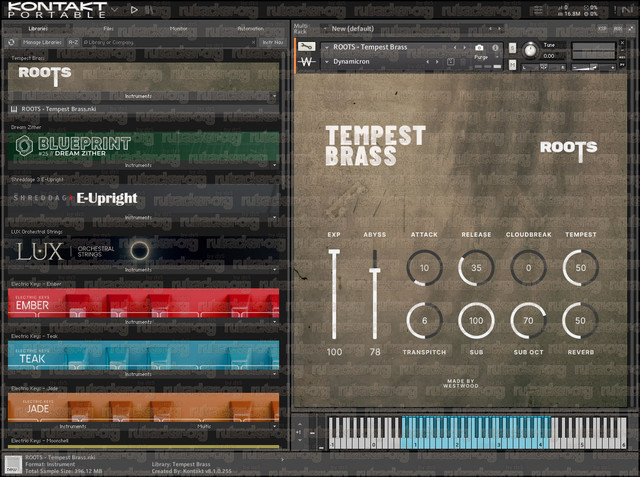This screenshot has height=477, width=640.
Task: Click the SUB OCT knob showing 70
Action: pos(529,320)
